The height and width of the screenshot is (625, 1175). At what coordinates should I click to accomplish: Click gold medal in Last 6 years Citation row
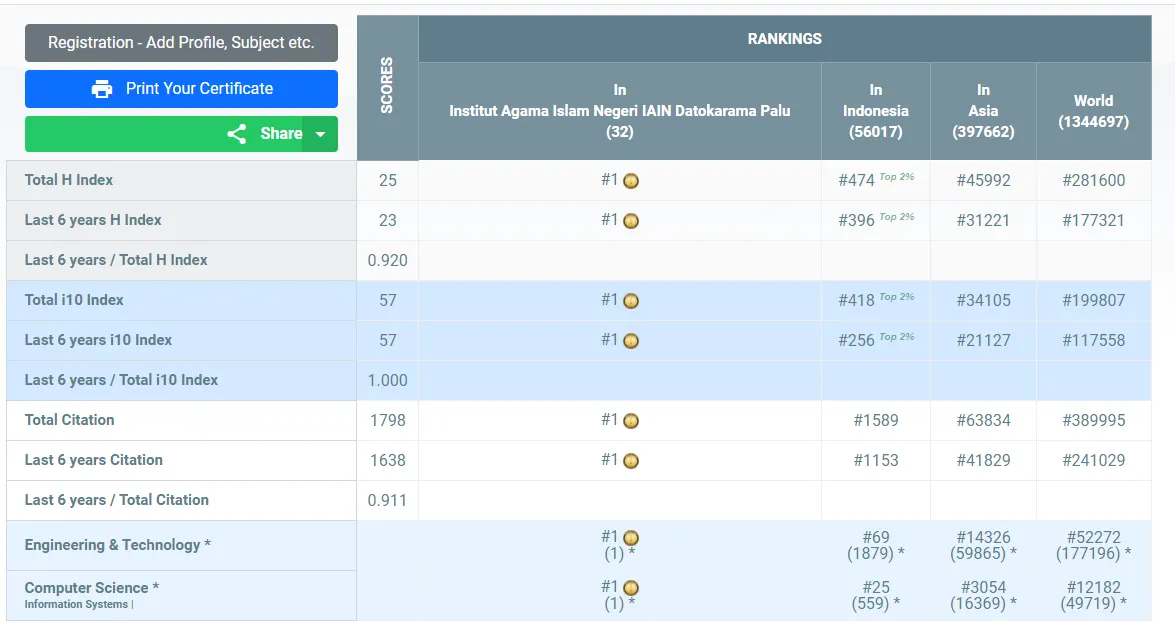(x=631, y=461)
